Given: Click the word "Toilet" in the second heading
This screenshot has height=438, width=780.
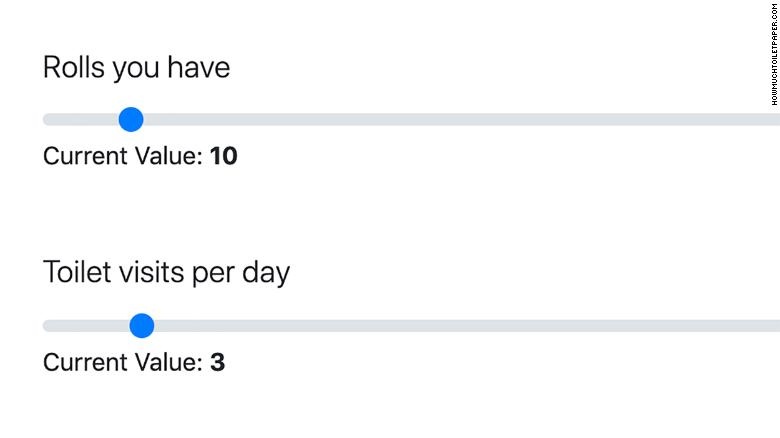Looking at the screenshot, I should click(76, 272).
